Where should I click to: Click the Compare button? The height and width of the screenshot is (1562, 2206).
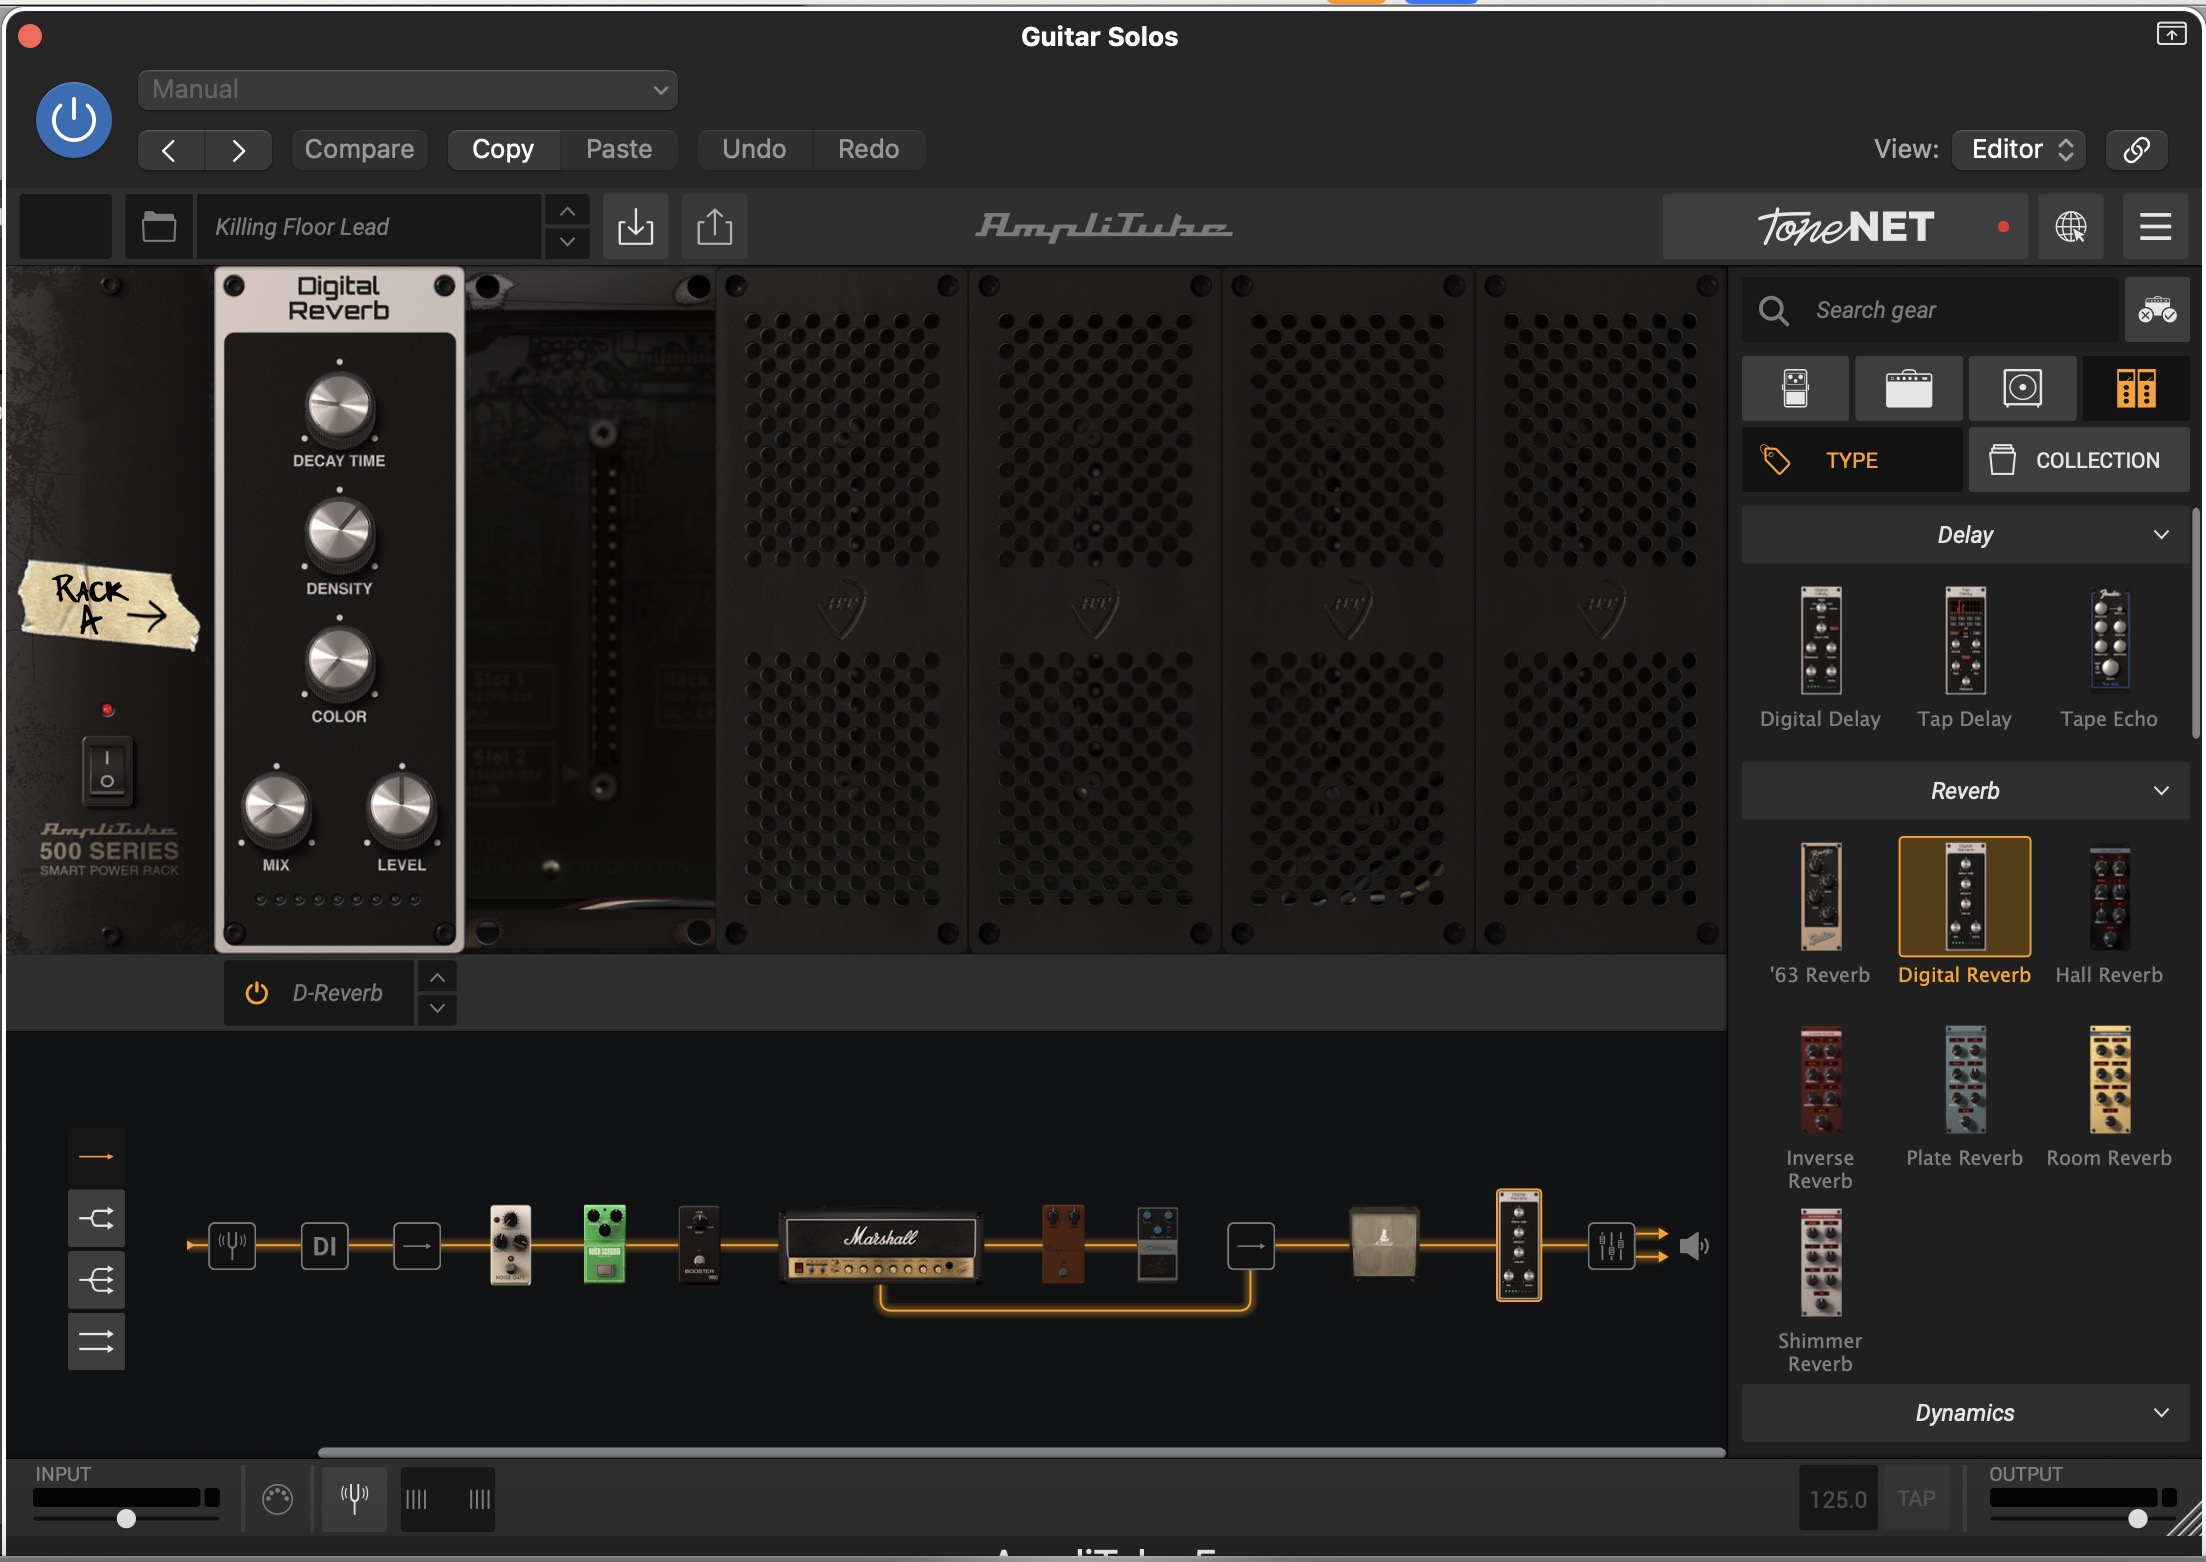pyautogui.click(x=359, y=149)
